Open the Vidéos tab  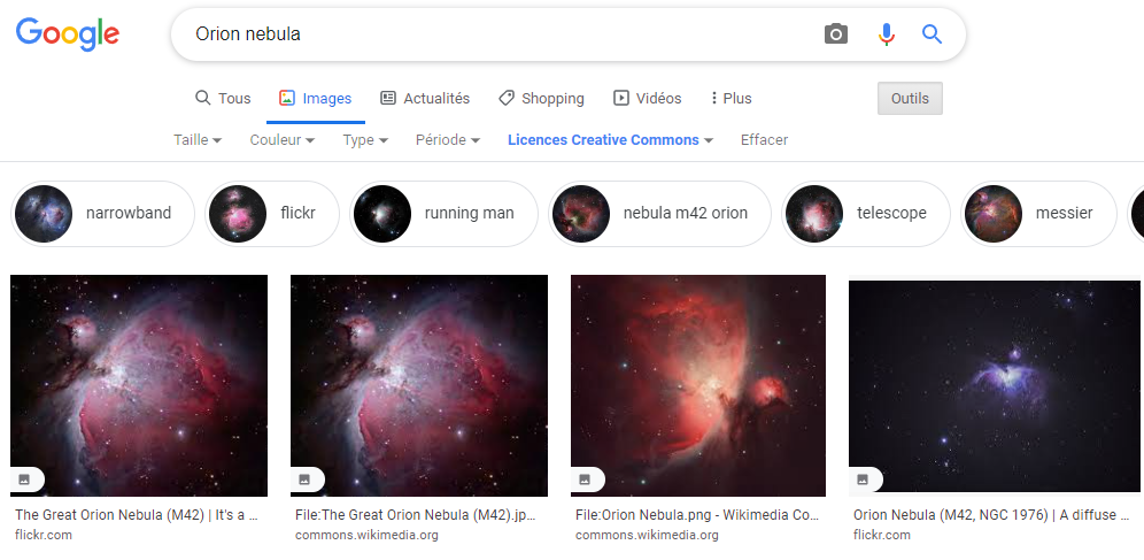pyautogui.click(x=647, y=98)
